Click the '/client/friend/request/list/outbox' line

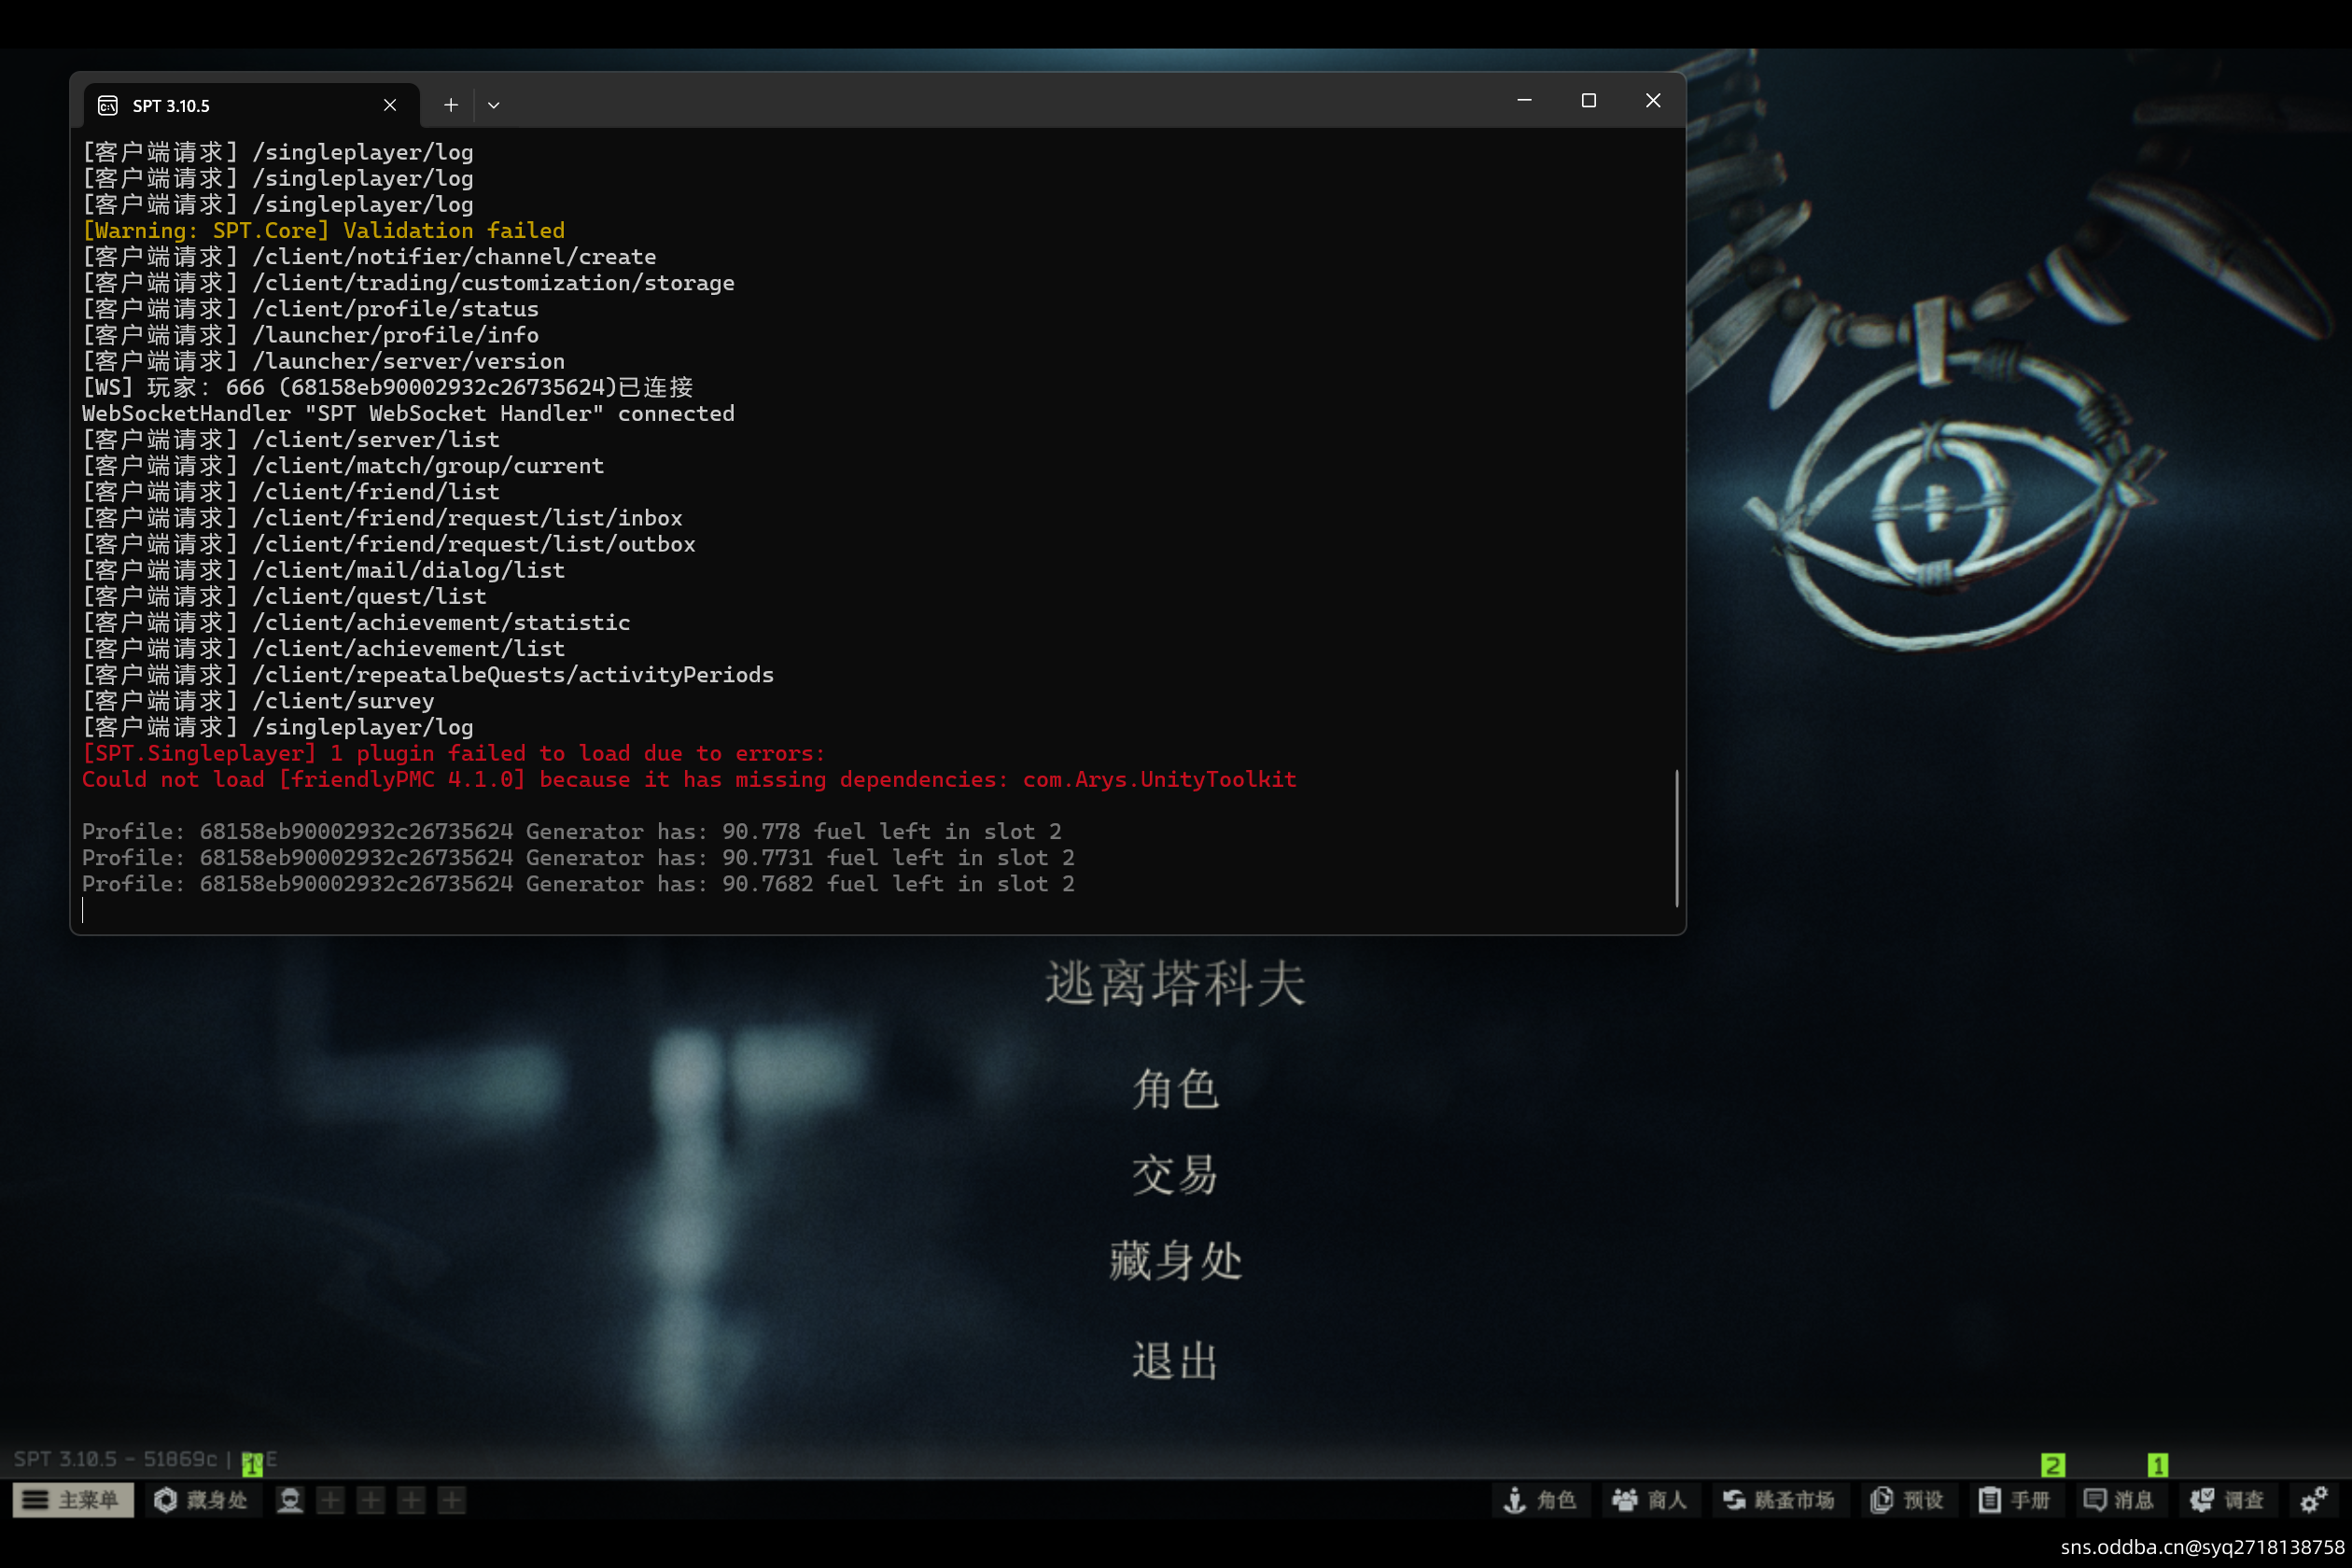pos(389,544)
